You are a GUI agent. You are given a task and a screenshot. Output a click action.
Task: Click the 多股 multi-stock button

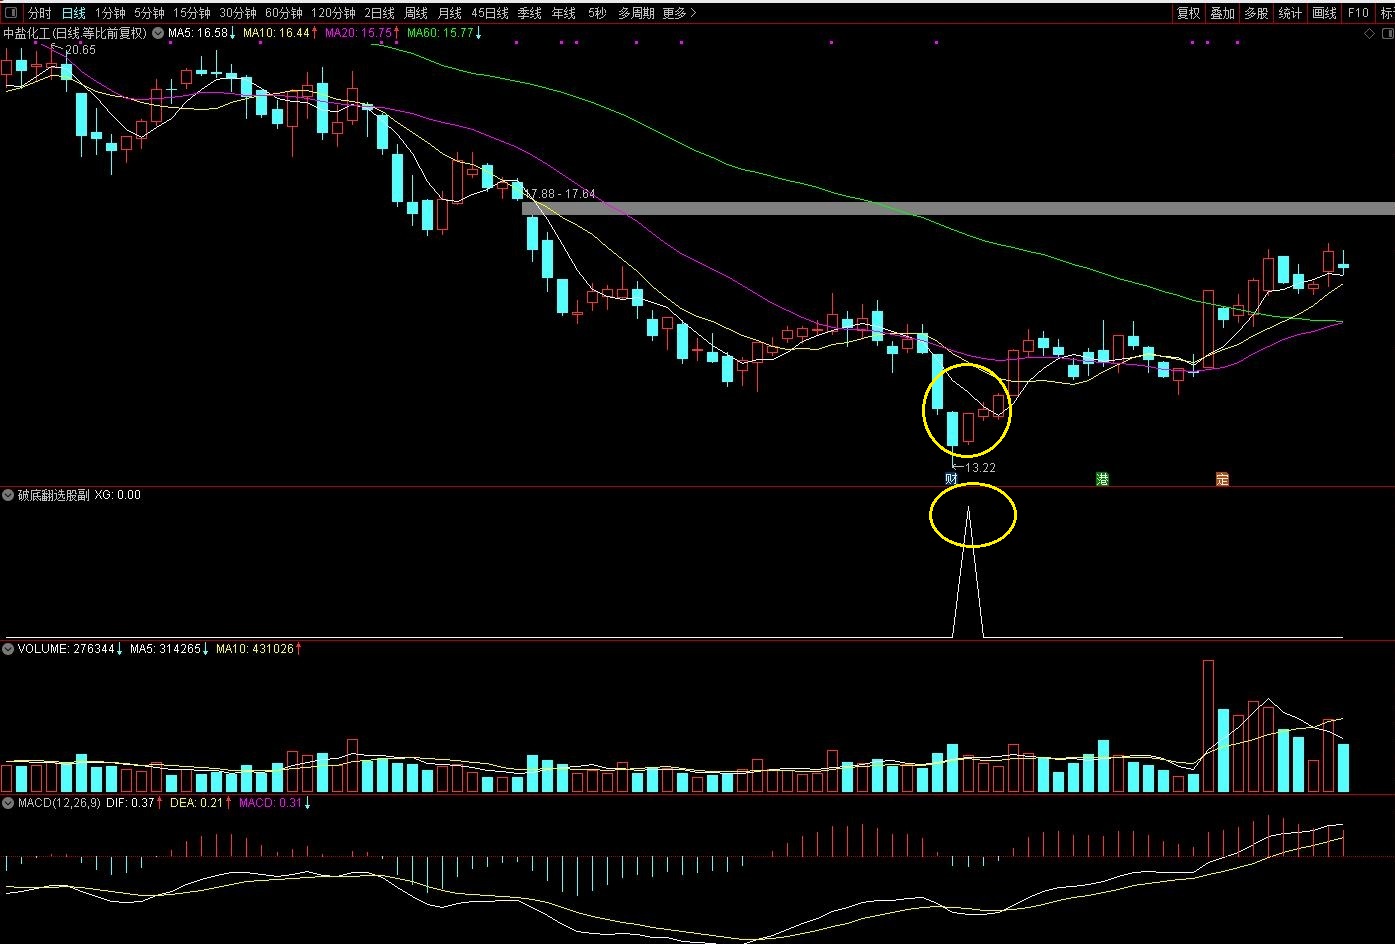pos(1256,13)
